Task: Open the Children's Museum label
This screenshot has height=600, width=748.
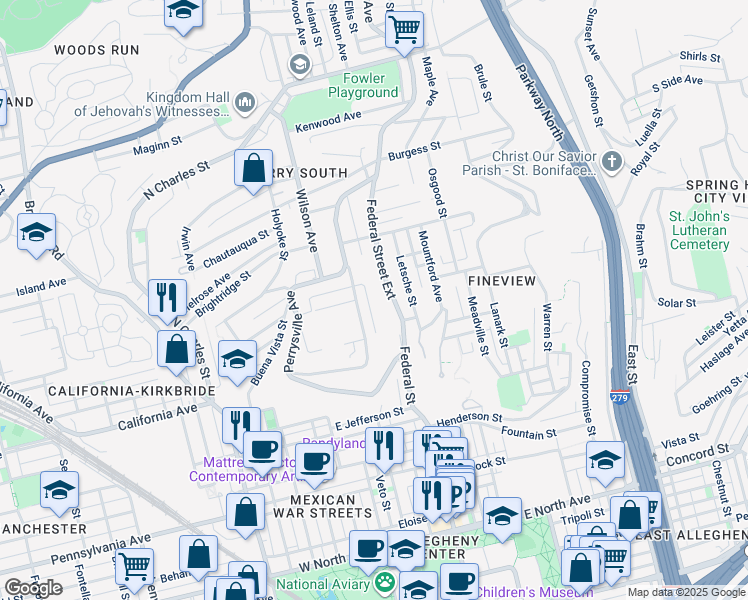Action: tap(535, 592)
